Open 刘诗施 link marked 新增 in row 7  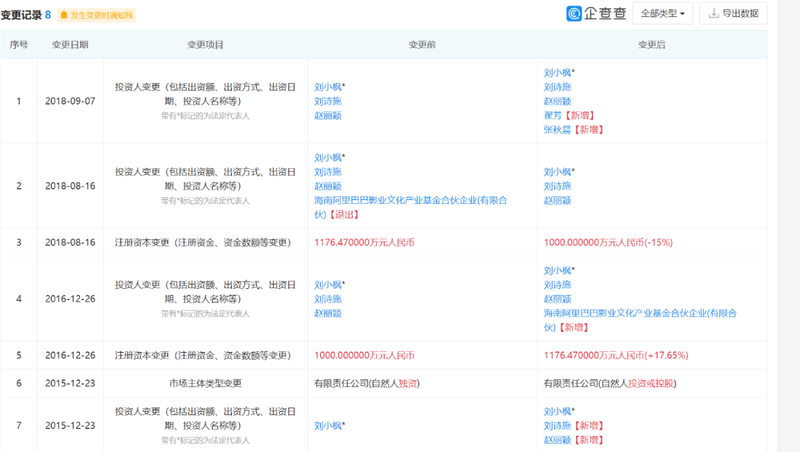(557, 426)
